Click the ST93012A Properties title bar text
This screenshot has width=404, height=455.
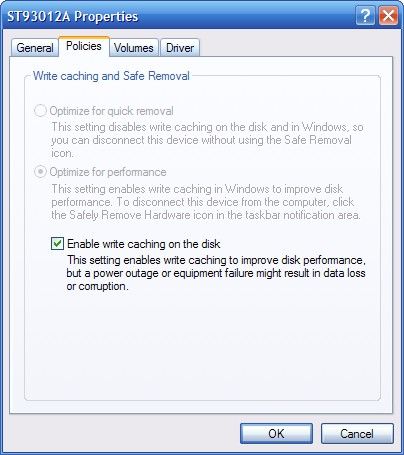(73, 16)
